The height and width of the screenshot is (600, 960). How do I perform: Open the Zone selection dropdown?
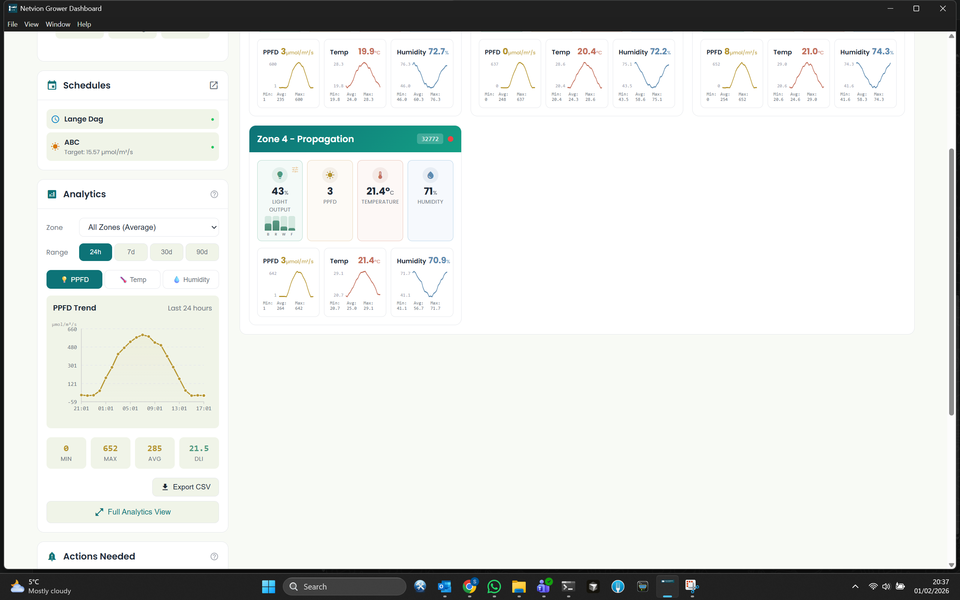click(x=148, y=227)
